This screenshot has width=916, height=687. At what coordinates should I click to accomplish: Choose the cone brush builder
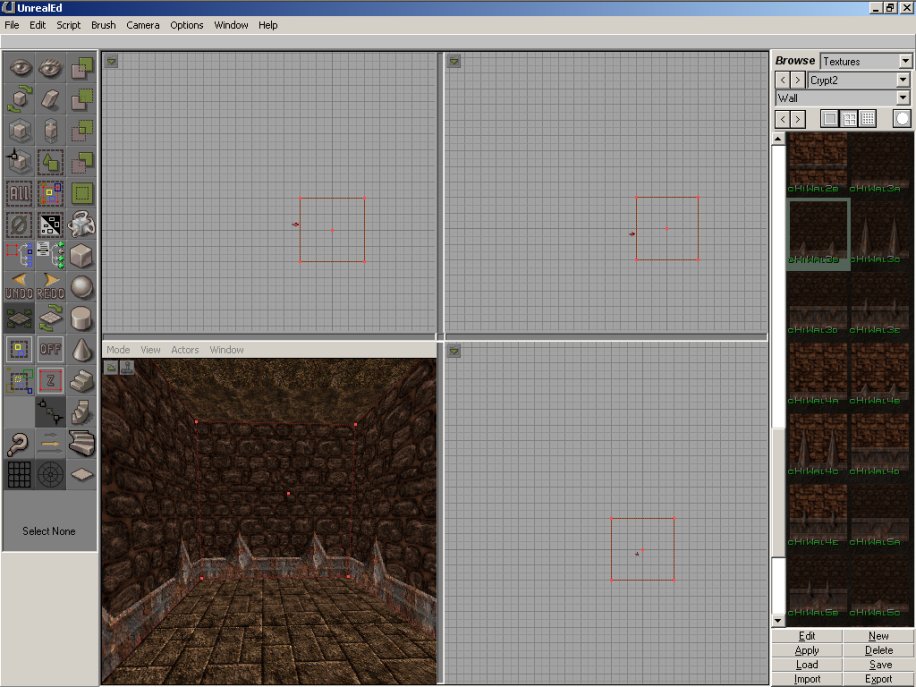pyautogui.click(x=81, y=350)
